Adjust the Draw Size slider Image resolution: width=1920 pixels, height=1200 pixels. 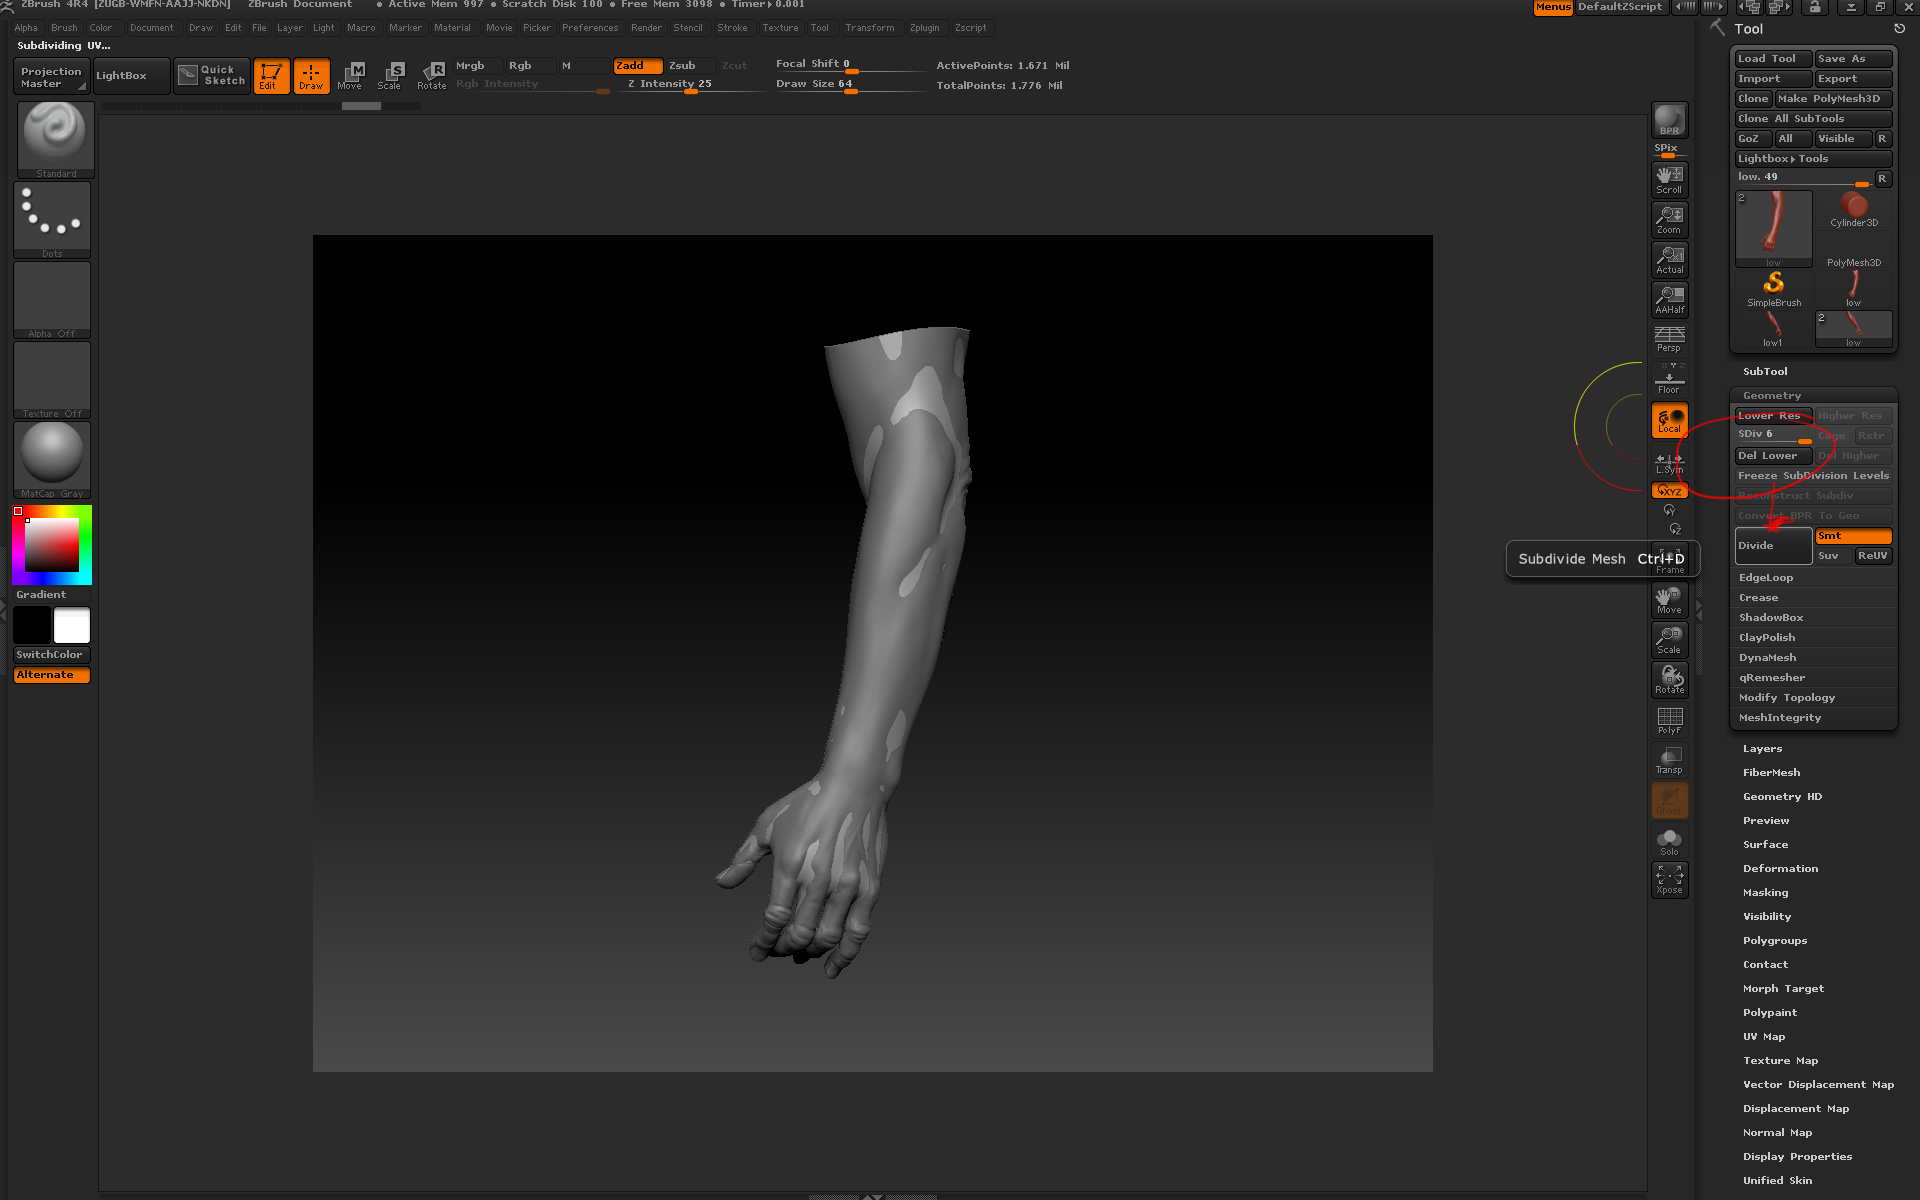tap(850, 85)
